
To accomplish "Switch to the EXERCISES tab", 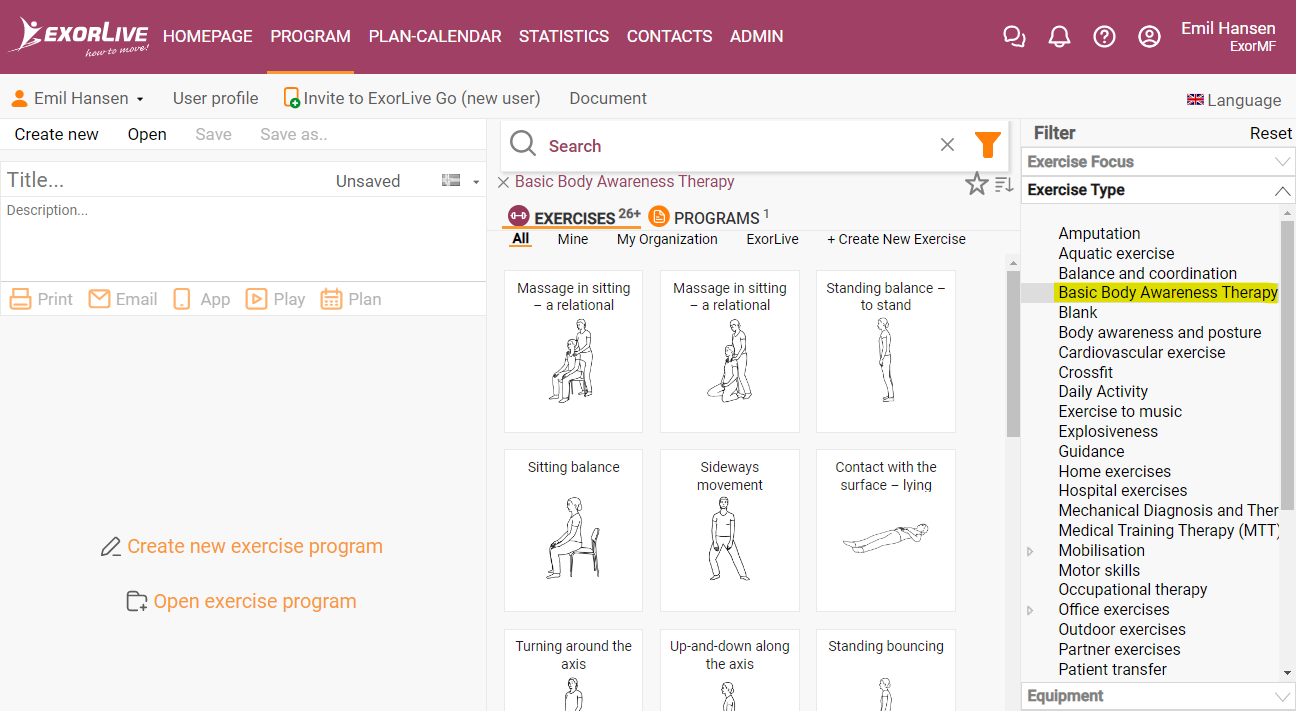I will coord(573,217).
